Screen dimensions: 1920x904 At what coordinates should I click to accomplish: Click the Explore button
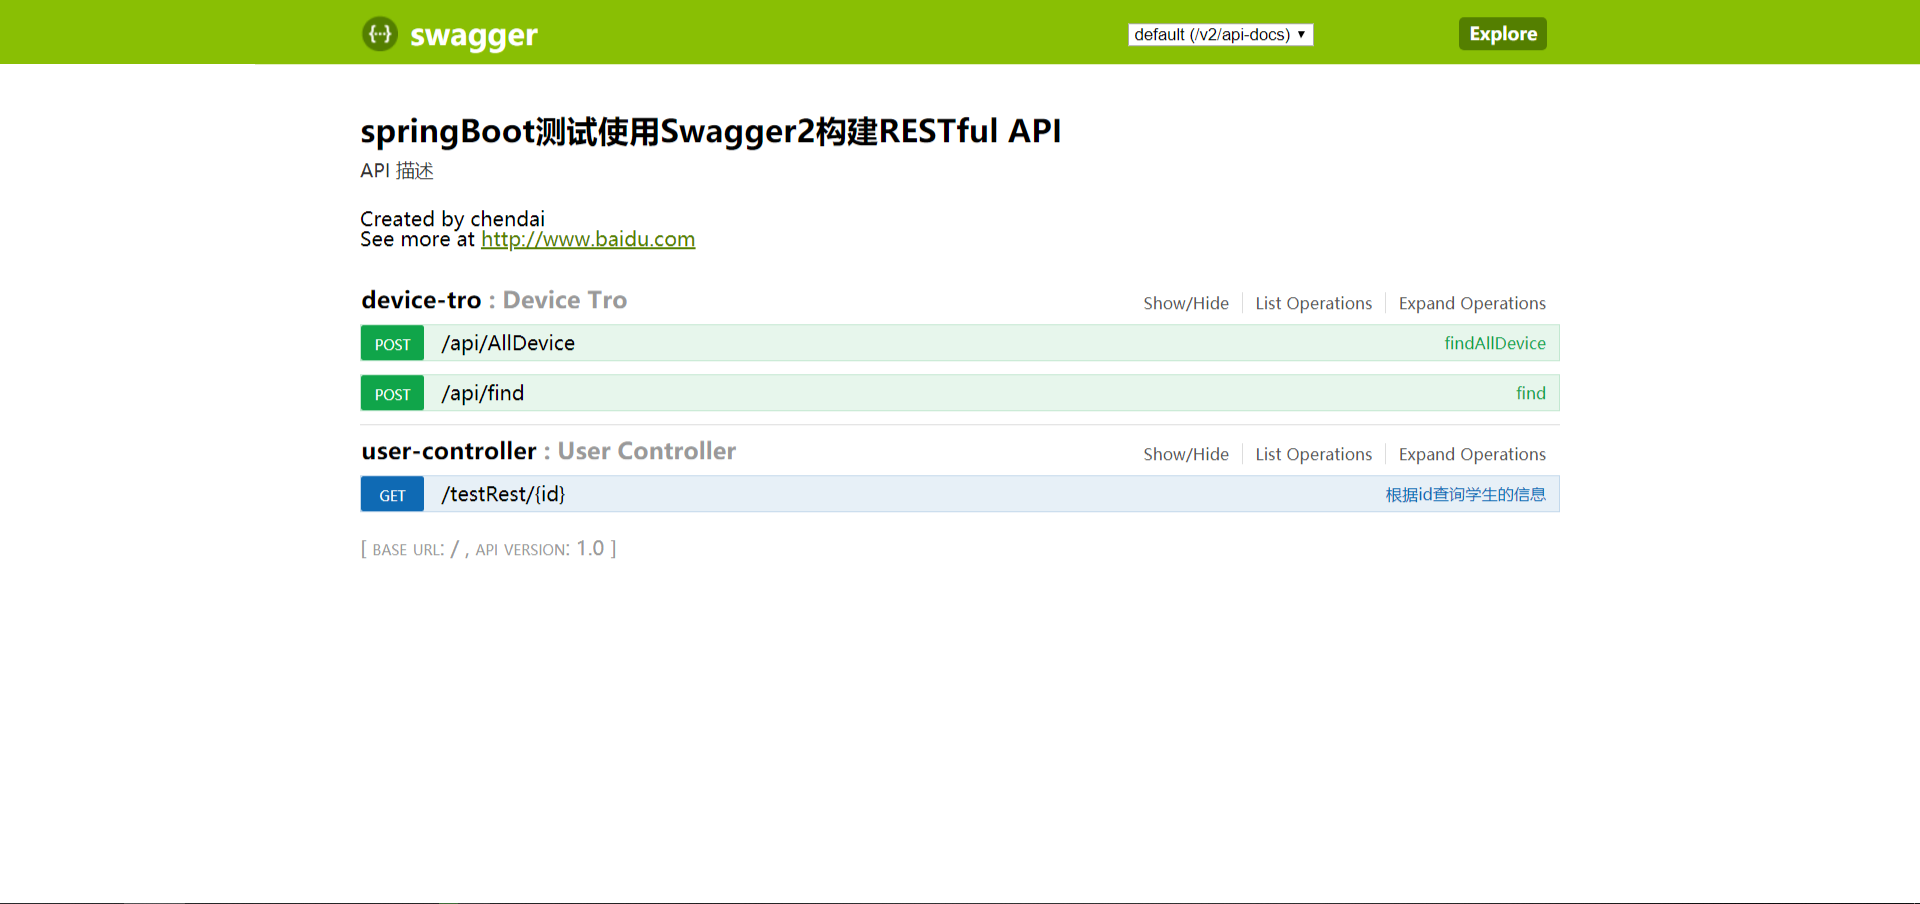point(1502,34)
